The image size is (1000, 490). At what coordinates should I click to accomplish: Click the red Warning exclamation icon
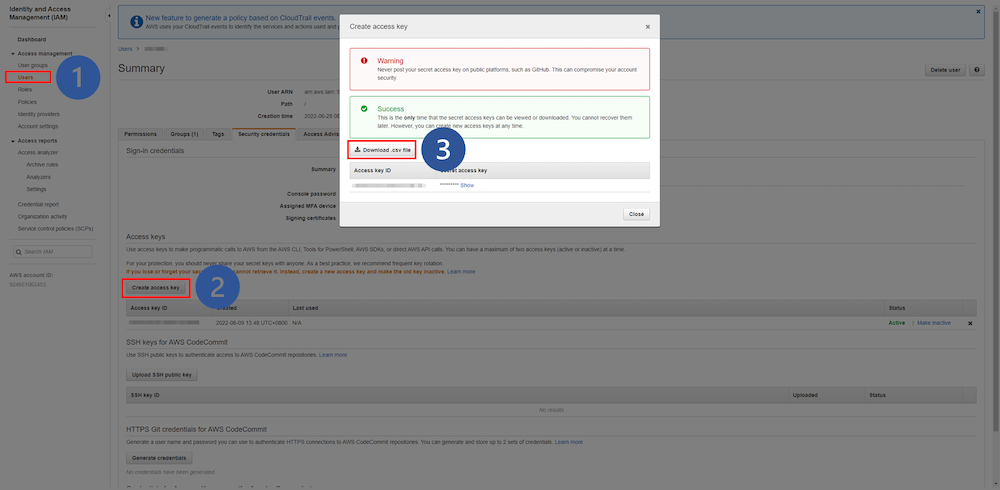(364, 61)
